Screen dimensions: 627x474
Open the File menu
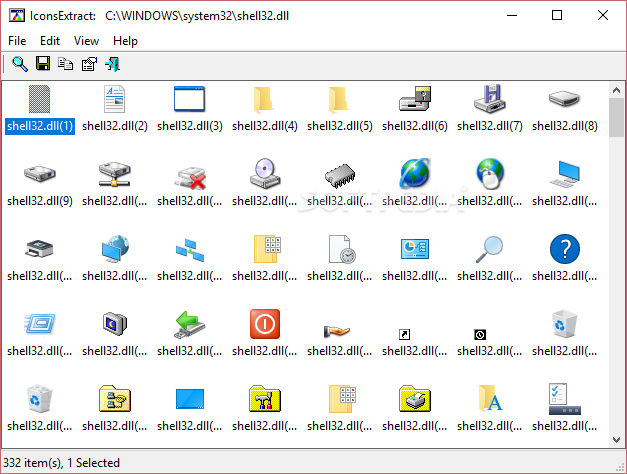click(x=17, y=41)
